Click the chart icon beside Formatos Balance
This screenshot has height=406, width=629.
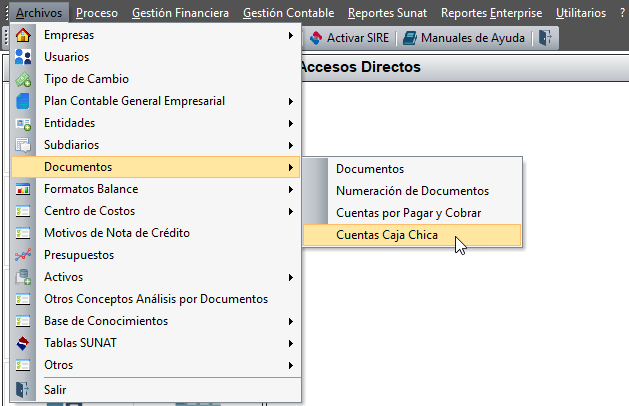click(x=23, y=189)
